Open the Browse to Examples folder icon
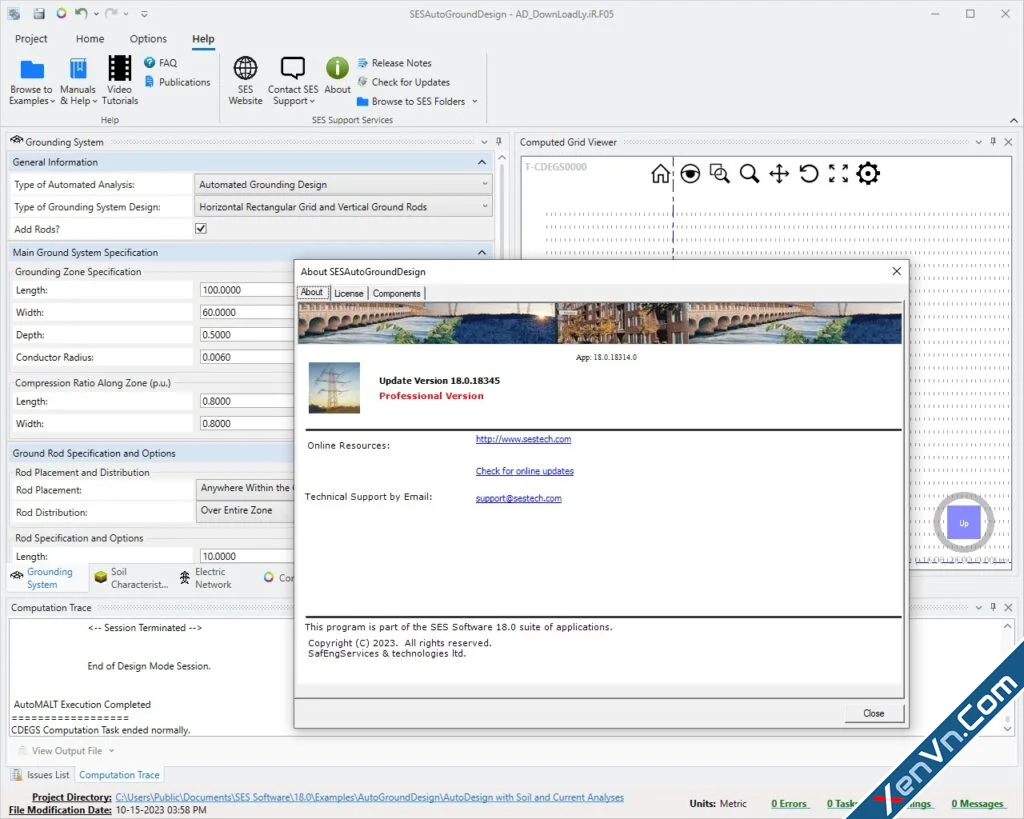The width and height of the screenshot is (1024, 819). [x=31, y=69]
